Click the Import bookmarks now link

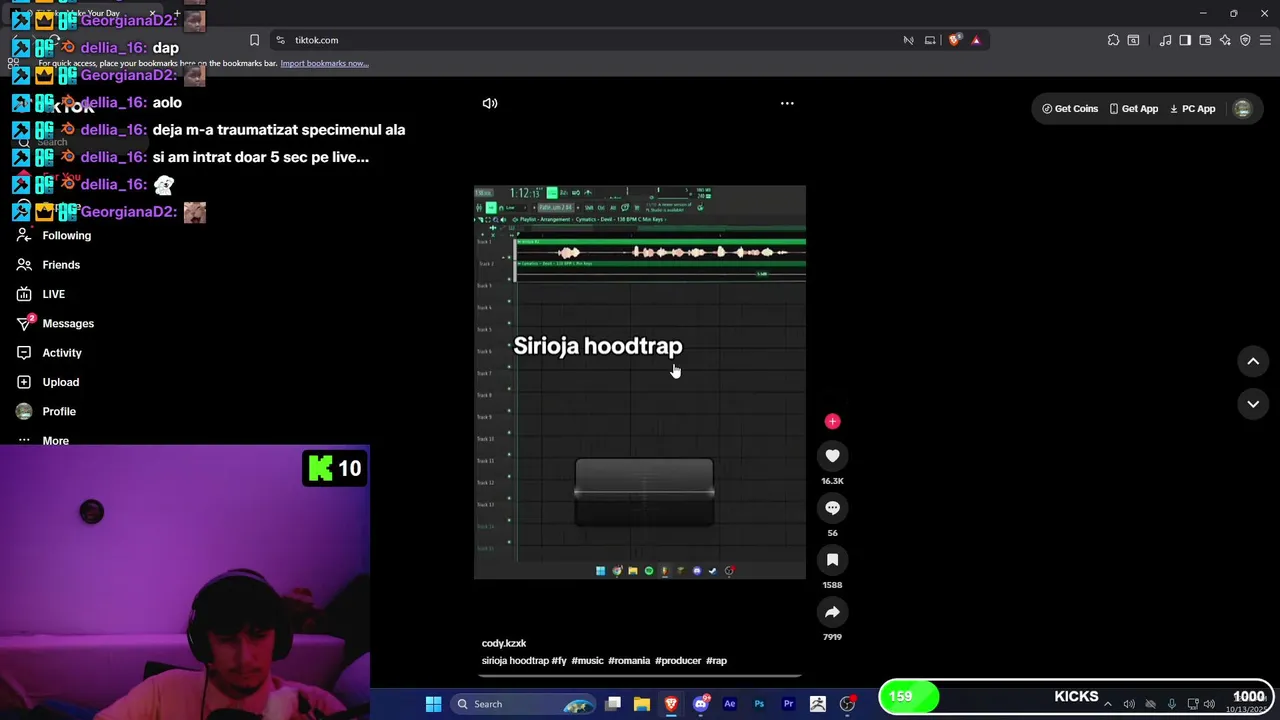[x=324, y=63]
